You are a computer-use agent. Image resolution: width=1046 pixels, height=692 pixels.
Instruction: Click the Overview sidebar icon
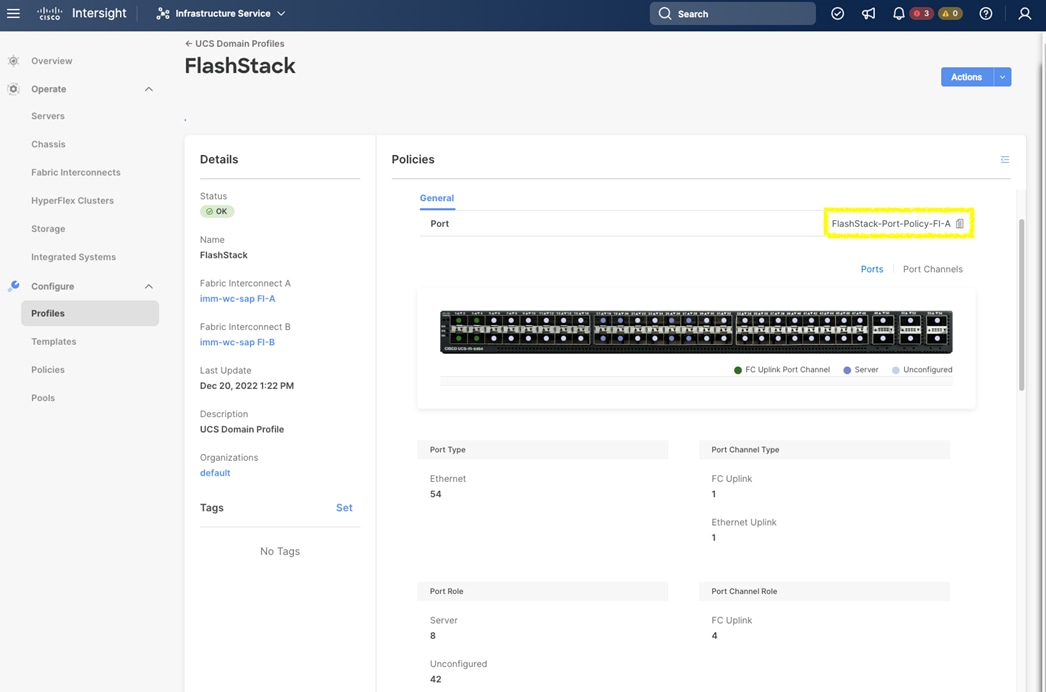click(13, 61)
